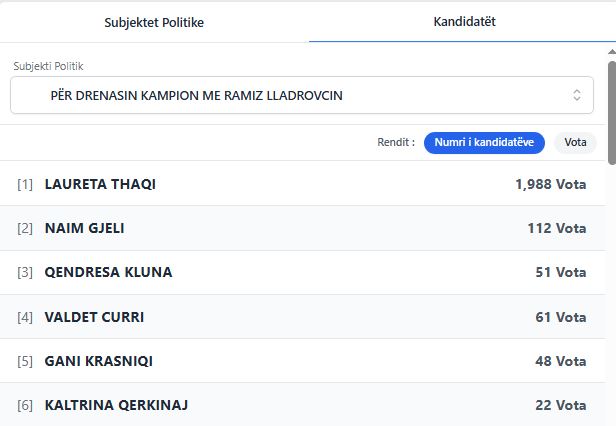616x426 pixels.
Task: Click candidate NAIM GJELI
Action: [x=85, y=228]
